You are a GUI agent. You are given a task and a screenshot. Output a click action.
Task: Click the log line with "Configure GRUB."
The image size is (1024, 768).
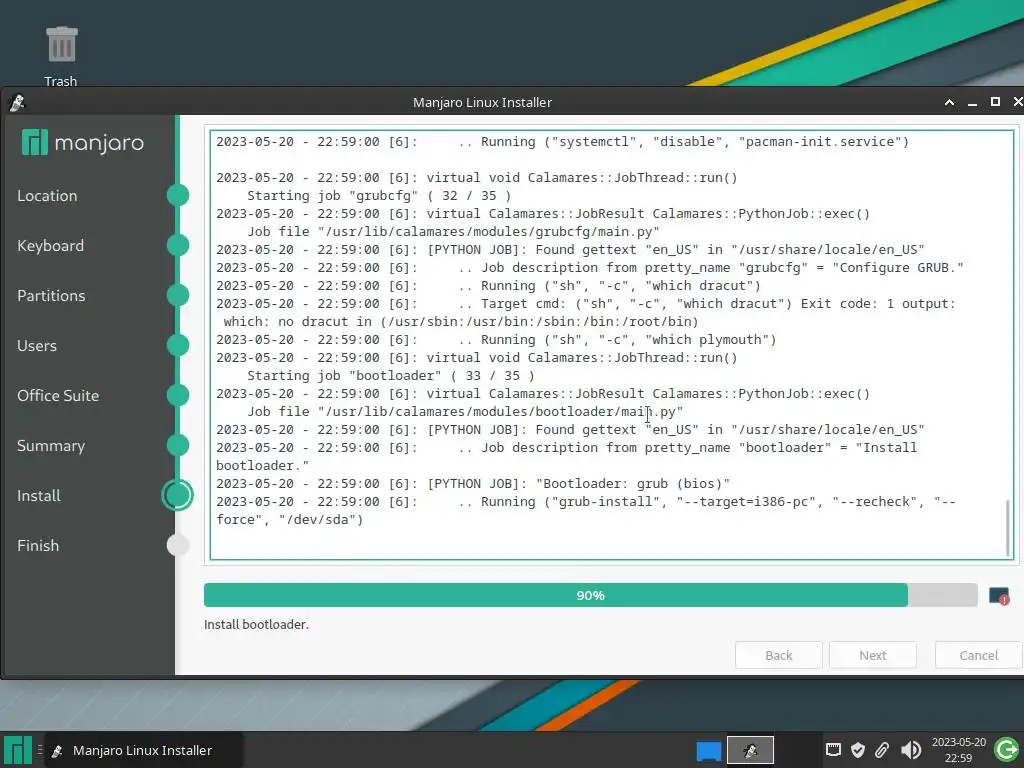tap(590, 268)
